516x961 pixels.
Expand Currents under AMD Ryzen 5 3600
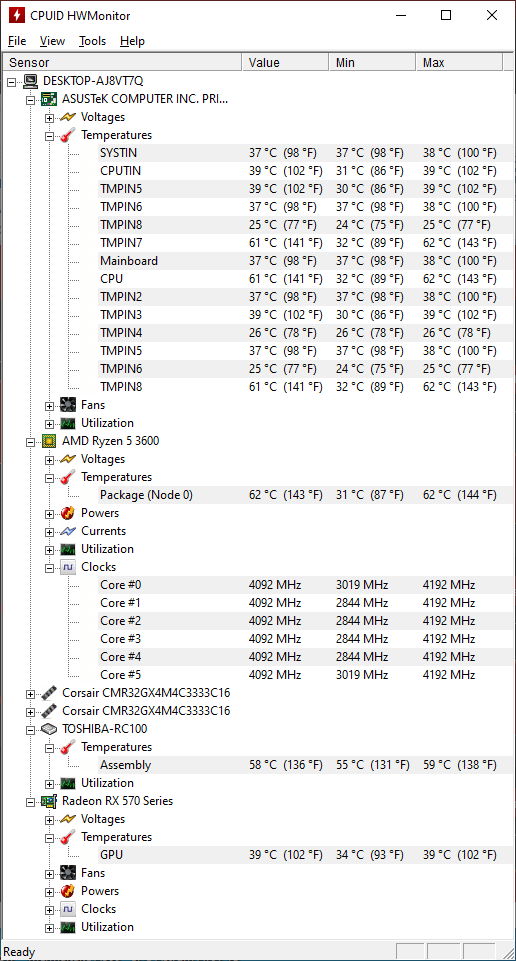(x=50, y=531)
